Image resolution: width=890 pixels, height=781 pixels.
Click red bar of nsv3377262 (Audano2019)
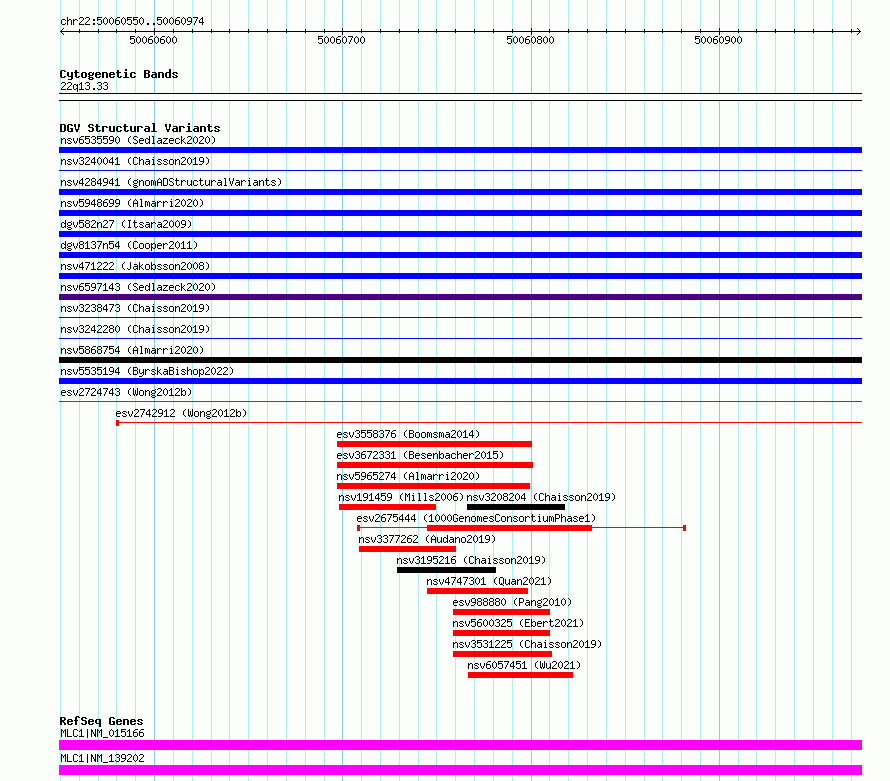coord(408,549)
